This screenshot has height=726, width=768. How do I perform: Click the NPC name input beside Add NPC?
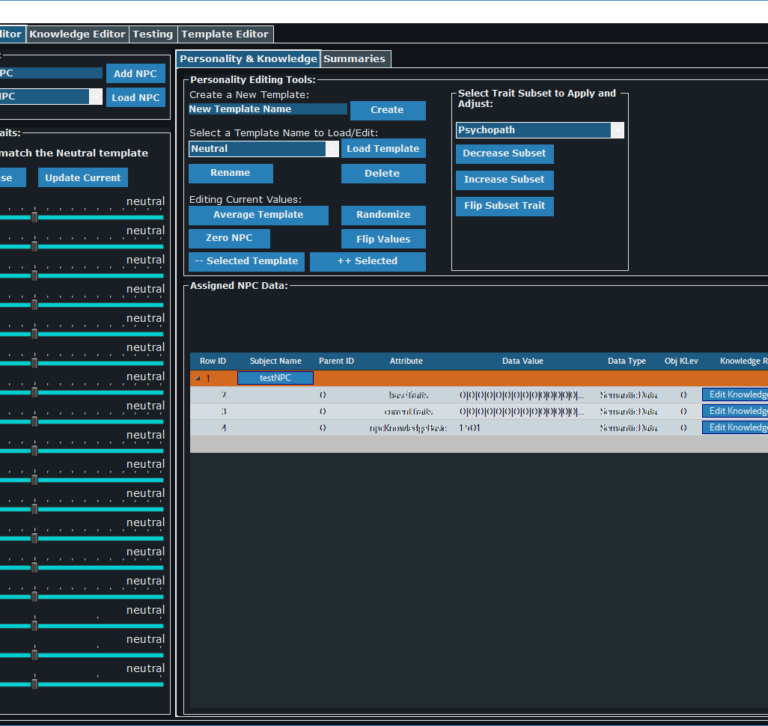click(50, 73)
